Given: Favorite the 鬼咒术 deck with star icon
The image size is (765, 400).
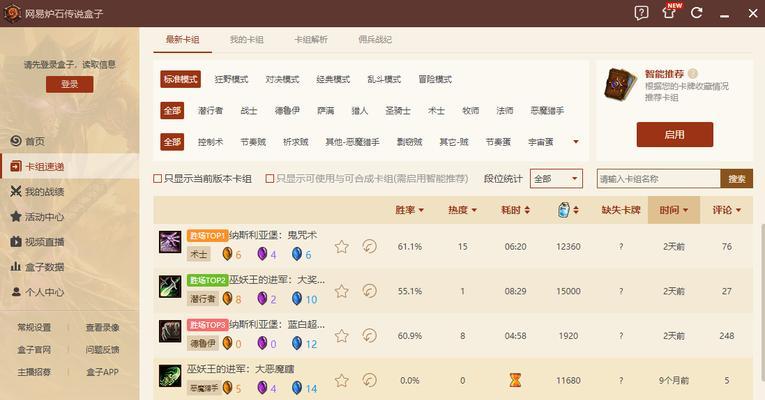Looking at the screenshot, I should pyautogui.click(x=342, y=247).
